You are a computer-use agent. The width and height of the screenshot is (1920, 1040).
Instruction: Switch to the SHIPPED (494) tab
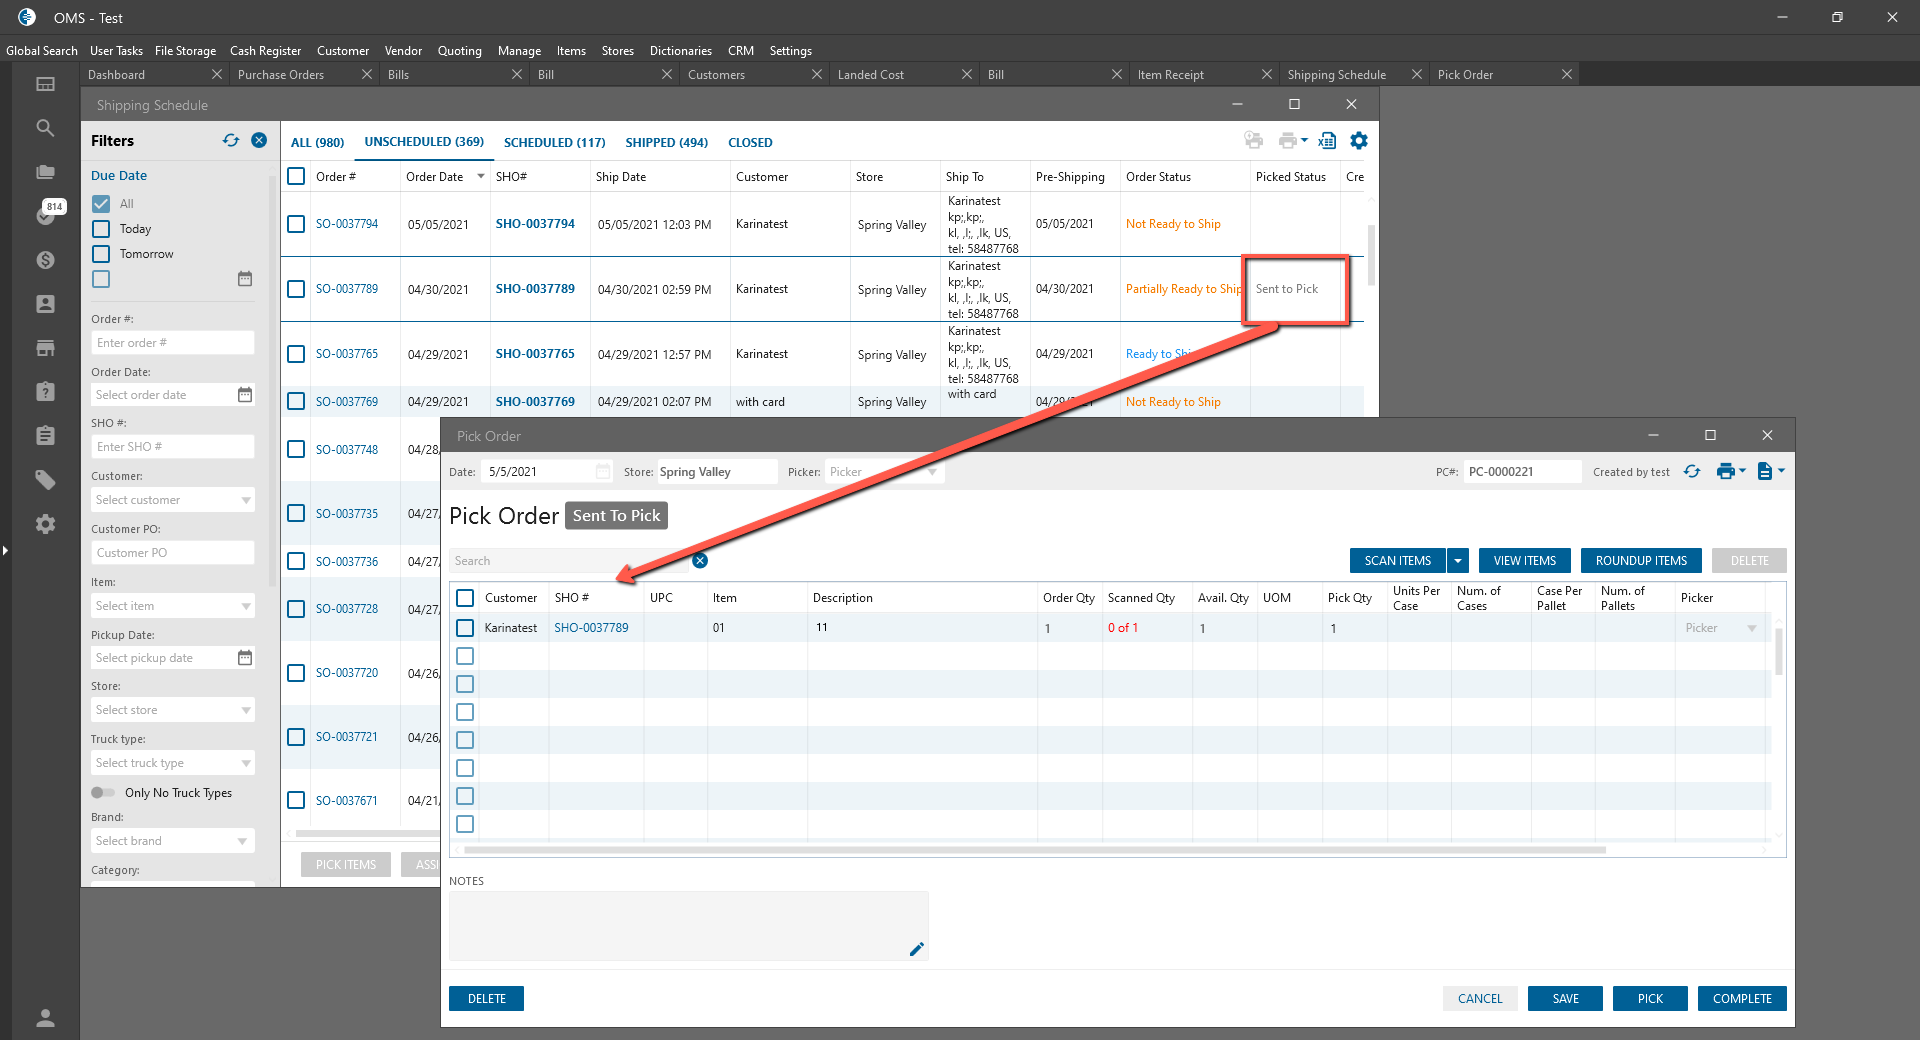click(667, 142)
